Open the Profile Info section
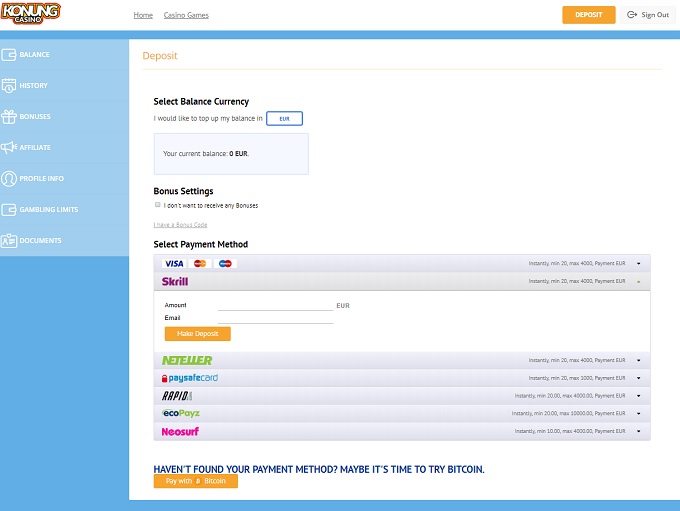The image size is (680, 511). coord(41,179)
